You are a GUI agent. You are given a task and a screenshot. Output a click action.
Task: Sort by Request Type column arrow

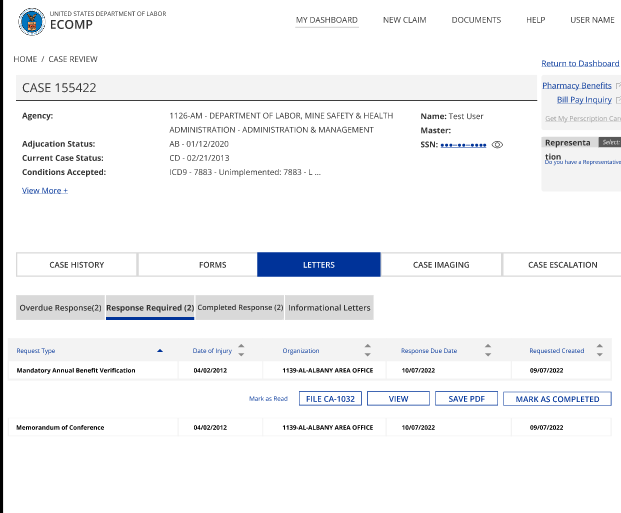tap(160, 351)
